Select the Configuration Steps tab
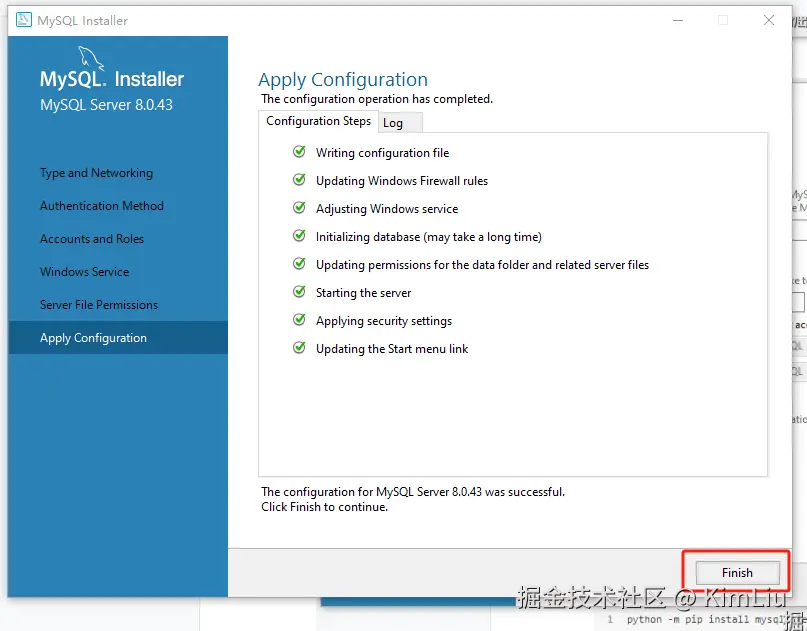Image resolution: width=807 pixels, height=631 pixels. point(318,121)
